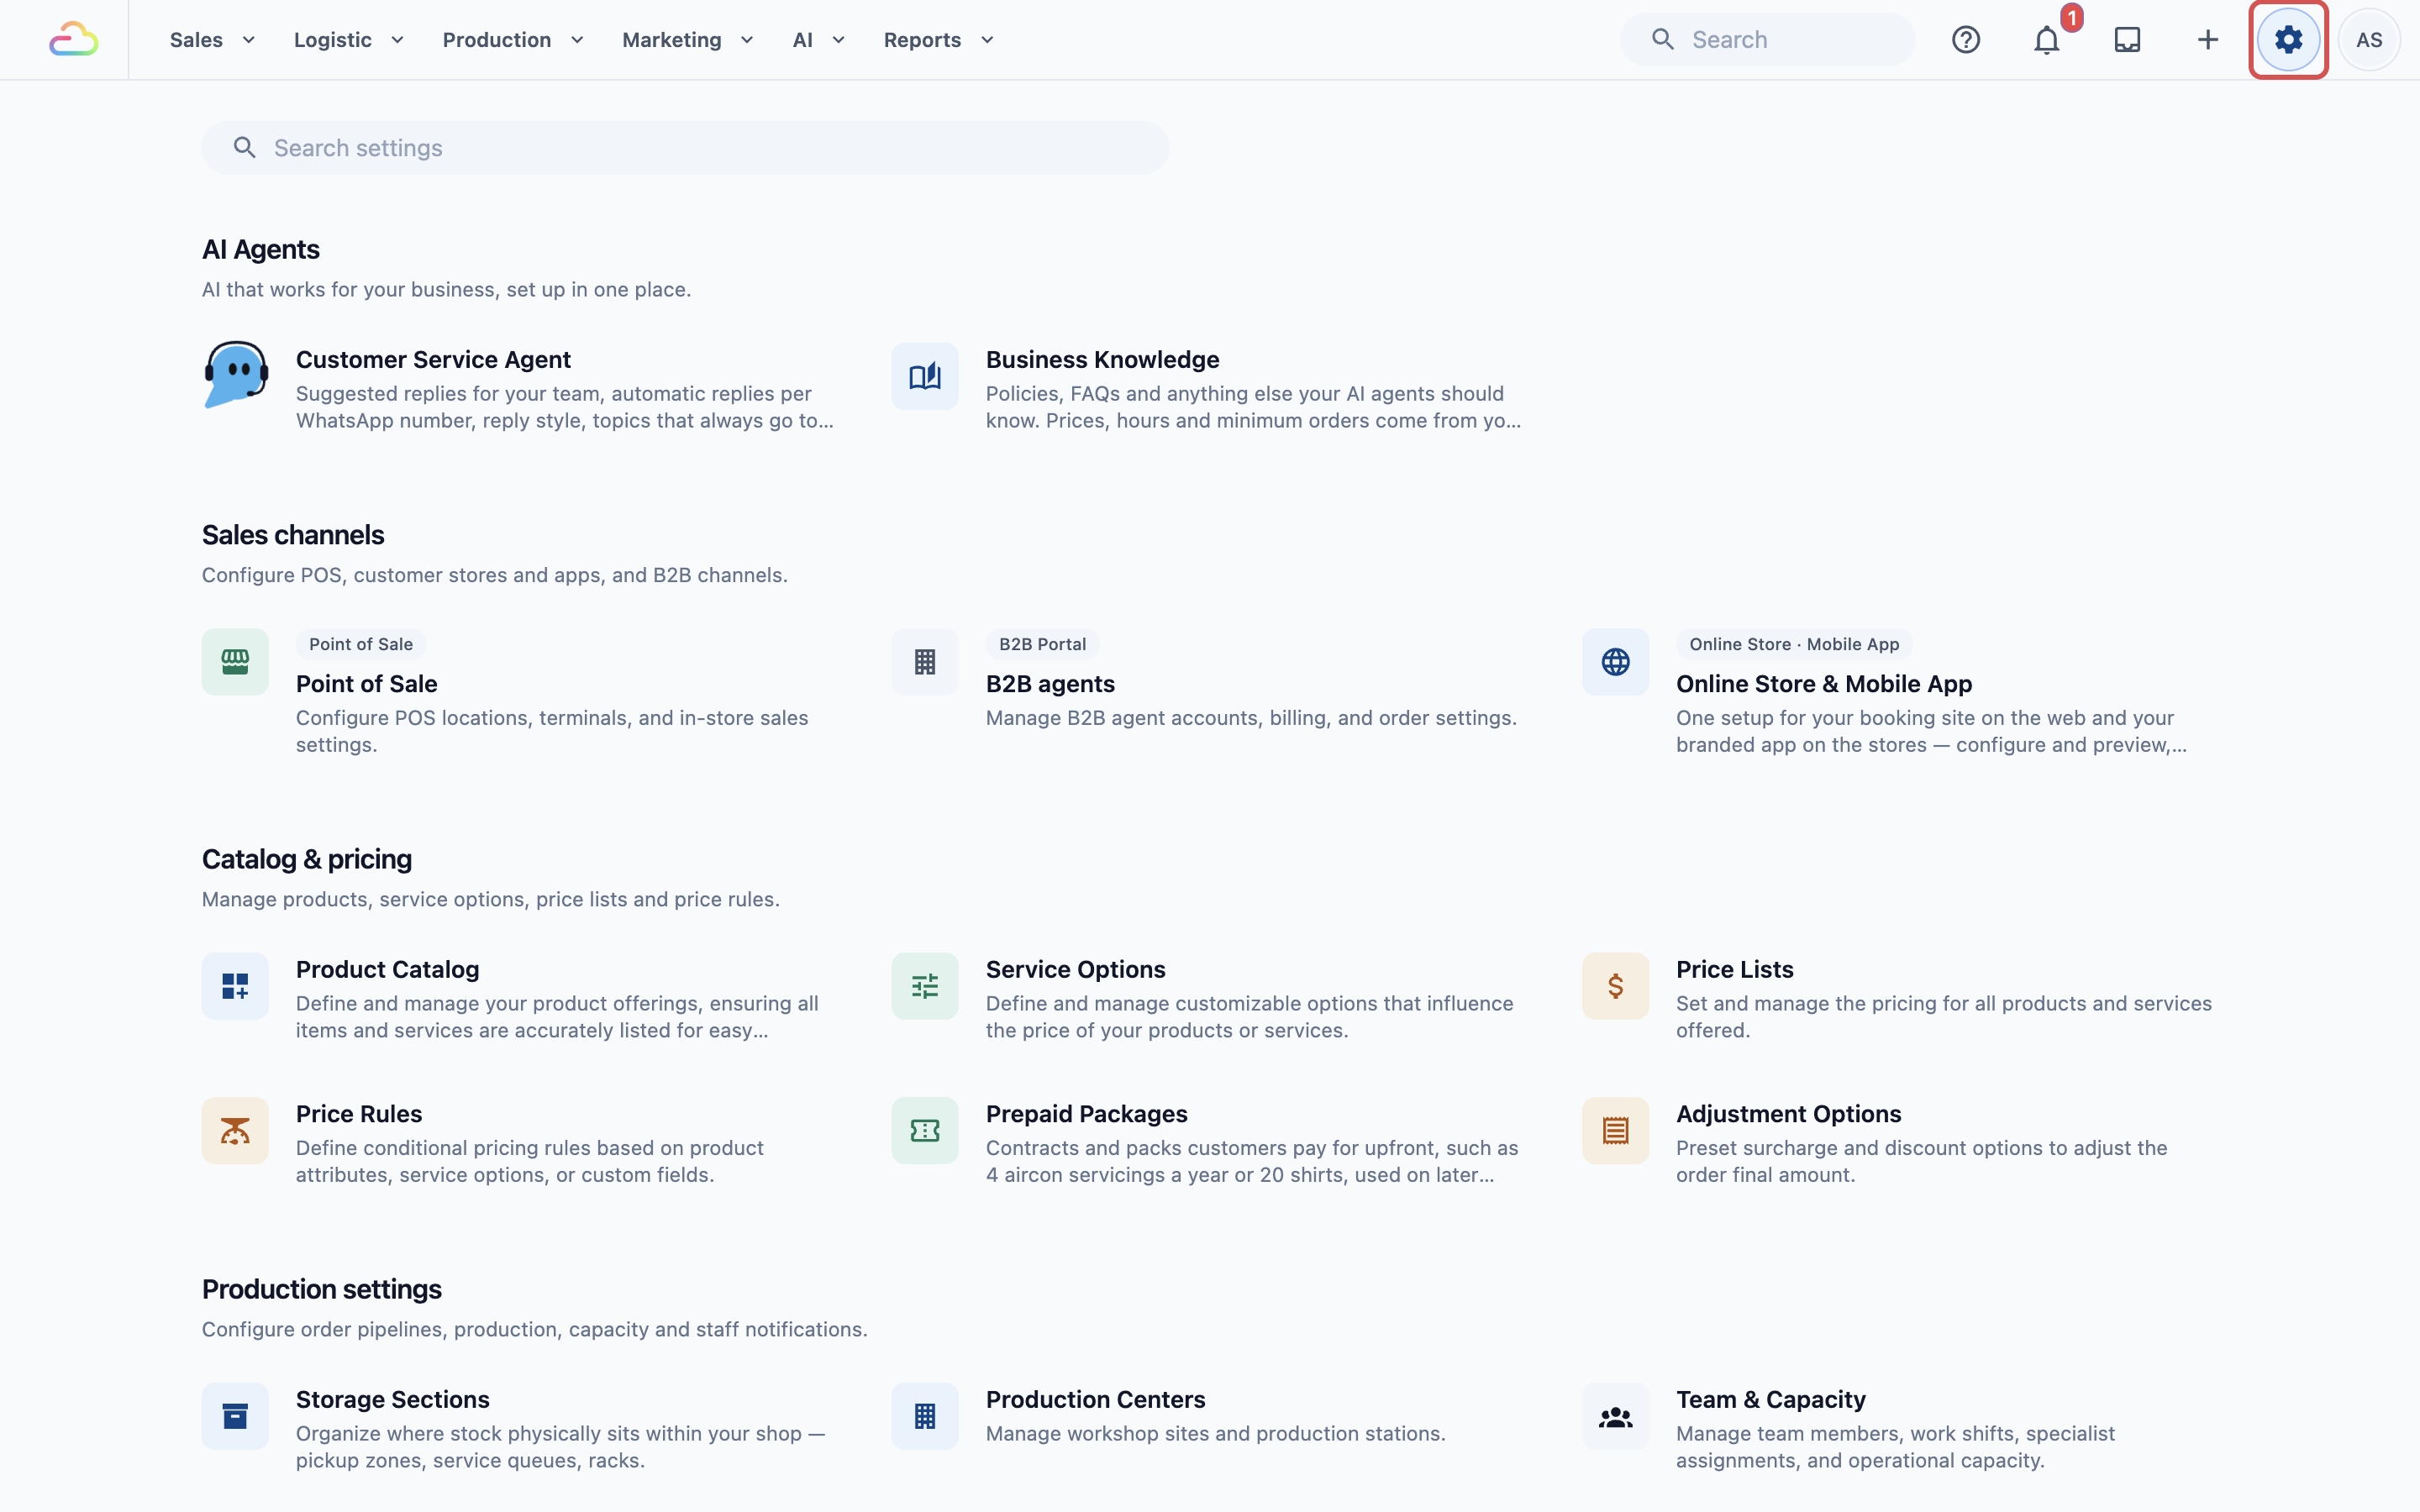Click the Business Knowledge book icon
The image size is (2420, 1512).
(925, 376)
